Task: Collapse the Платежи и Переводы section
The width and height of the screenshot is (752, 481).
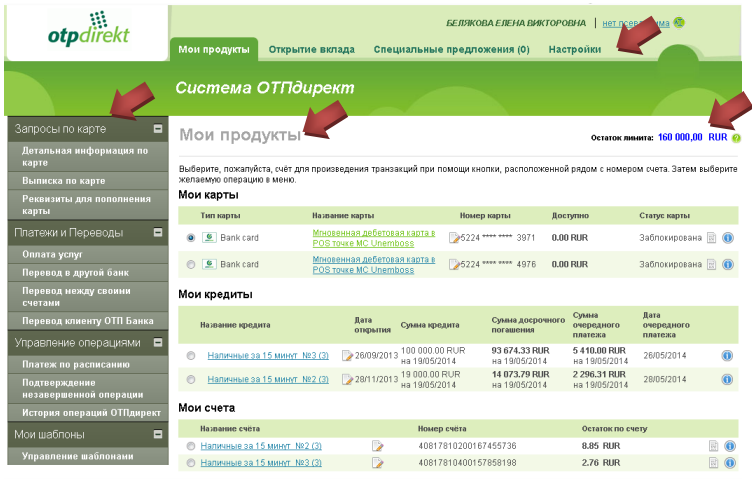Action: click(158, 233)
